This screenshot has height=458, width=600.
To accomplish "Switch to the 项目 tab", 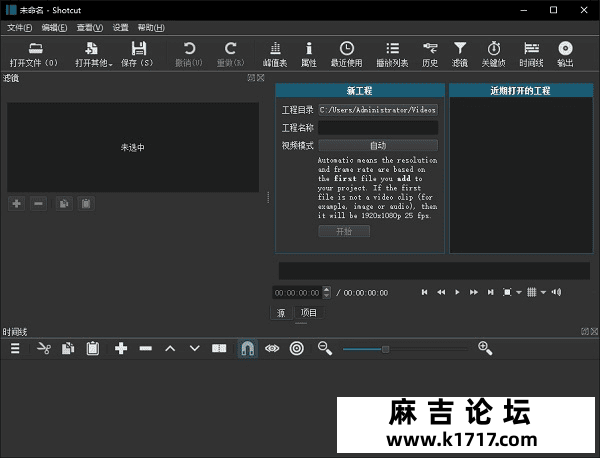I will tap(309, 313).
